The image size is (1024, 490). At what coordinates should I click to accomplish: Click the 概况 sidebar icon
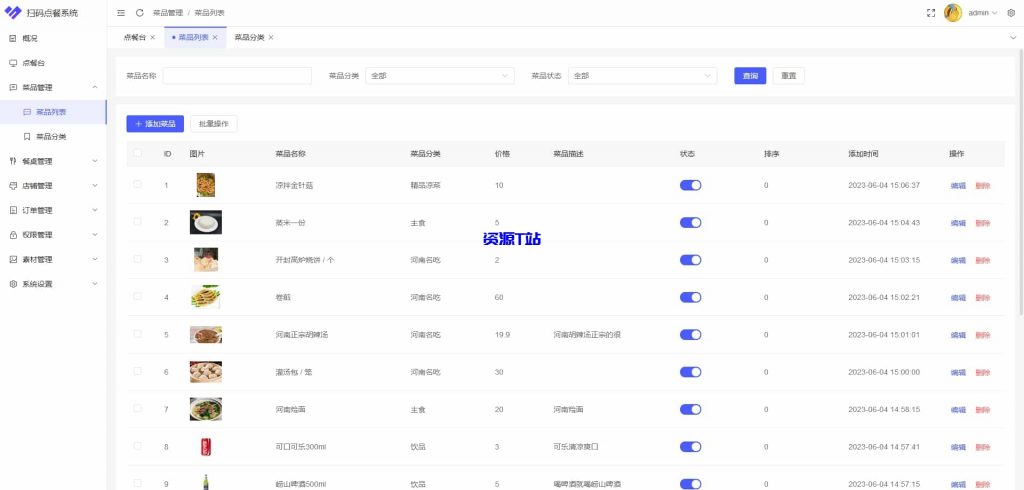(13, 39)
